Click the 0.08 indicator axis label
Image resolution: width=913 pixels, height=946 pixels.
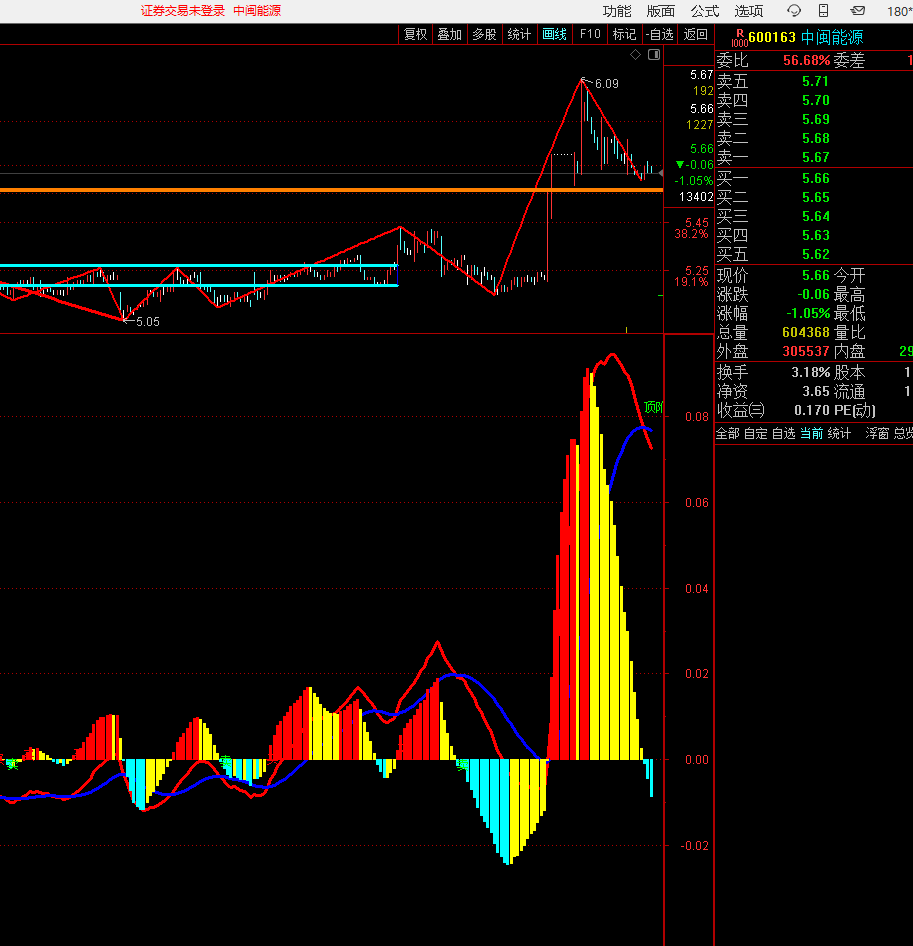[x=697, y=417]
